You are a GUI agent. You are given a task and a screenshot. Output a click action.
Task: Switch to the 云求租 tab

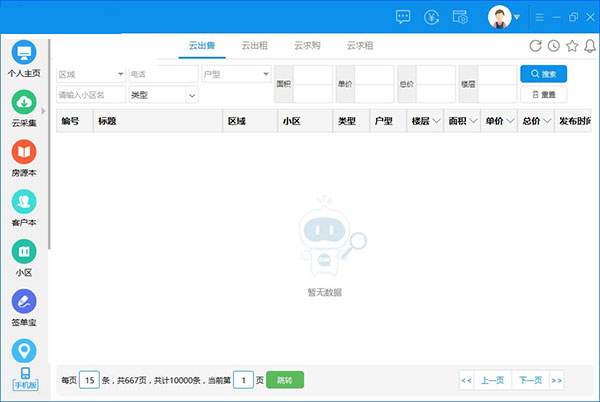tap(360, 46)
